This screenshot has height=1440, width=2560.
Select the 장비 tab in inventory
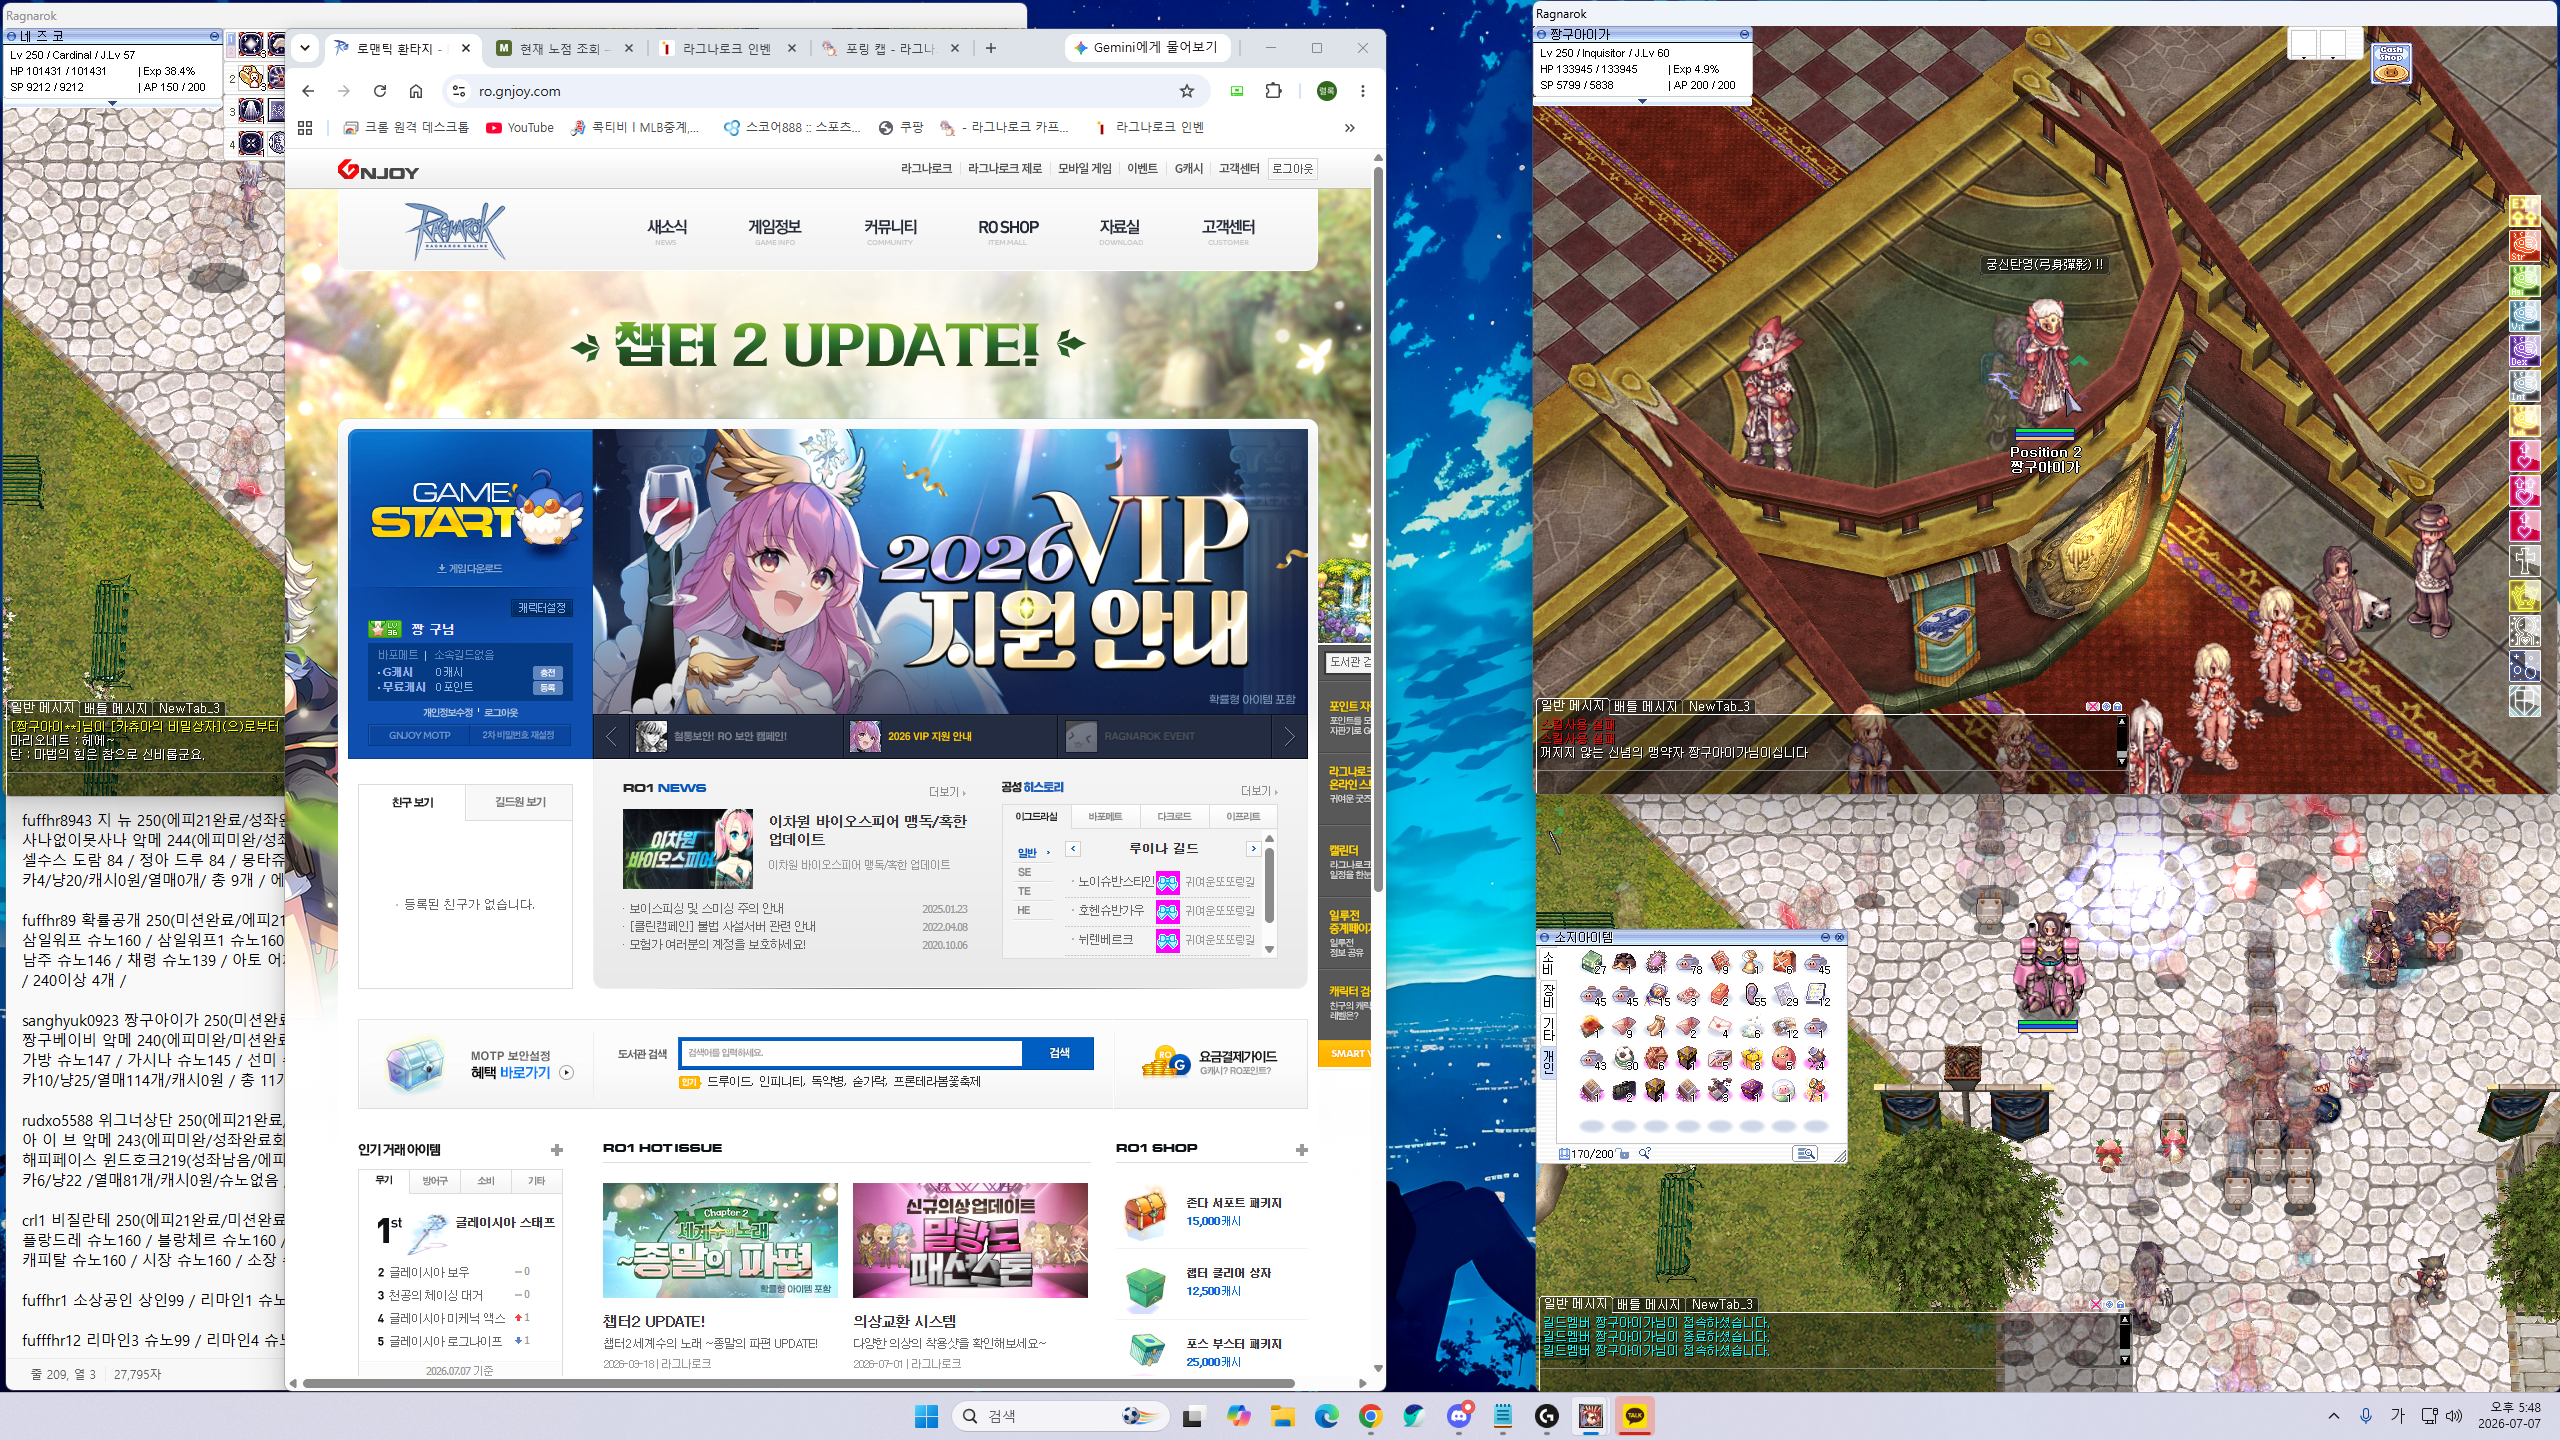pyautogui.click(x=1548, y=995)
